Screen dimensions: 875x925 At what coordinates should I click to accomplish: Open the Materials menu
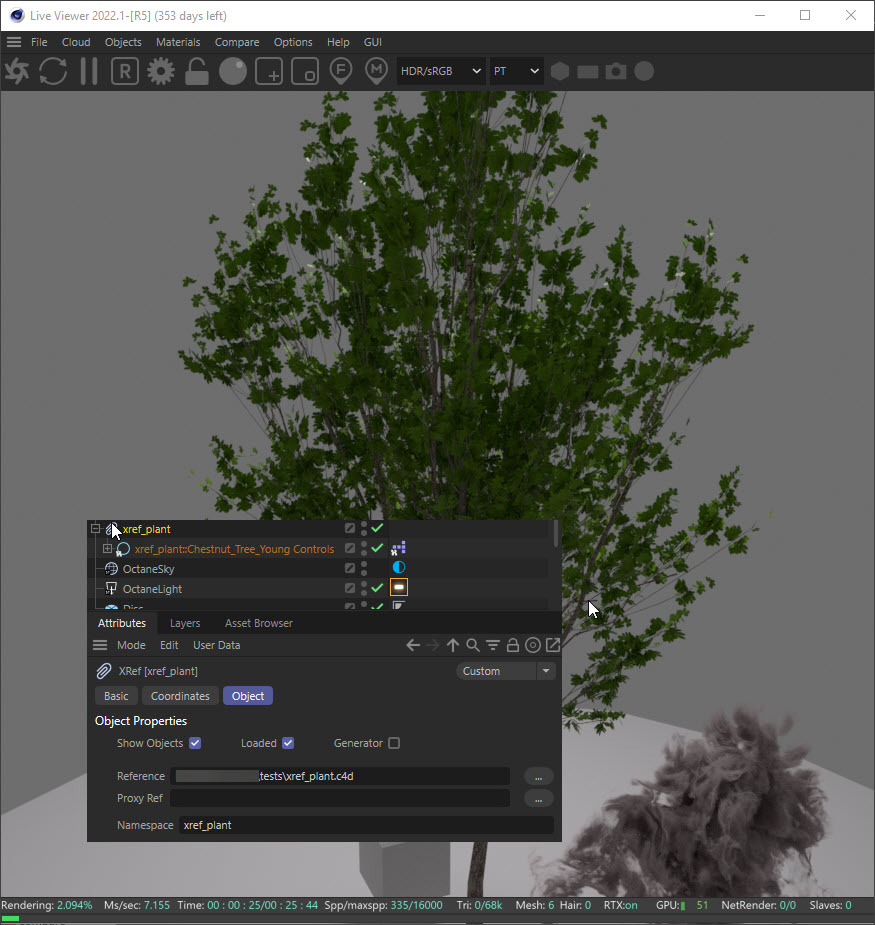click(x=178, y=42)
